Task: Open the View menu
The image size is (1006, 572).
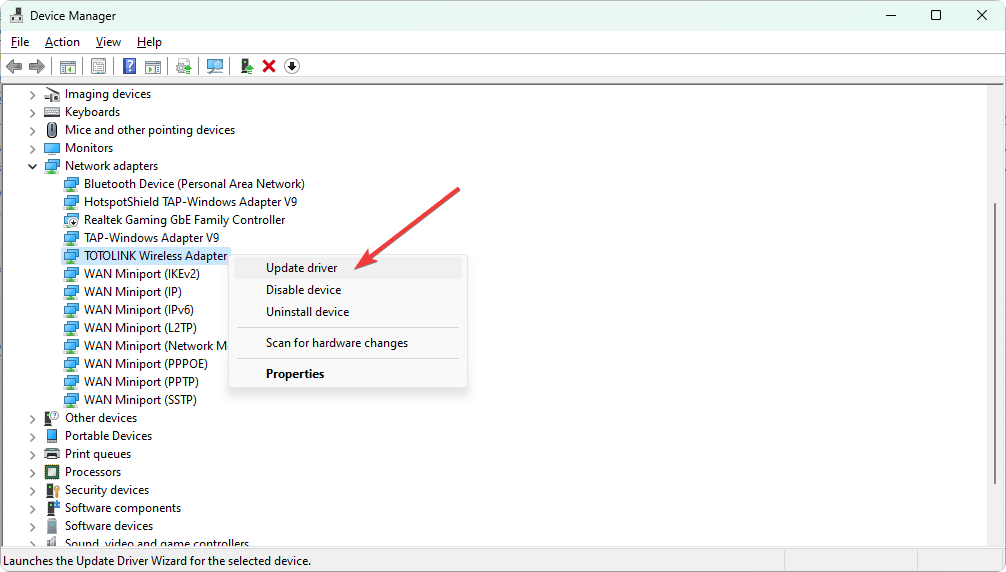Action: [x=108, y=42]
